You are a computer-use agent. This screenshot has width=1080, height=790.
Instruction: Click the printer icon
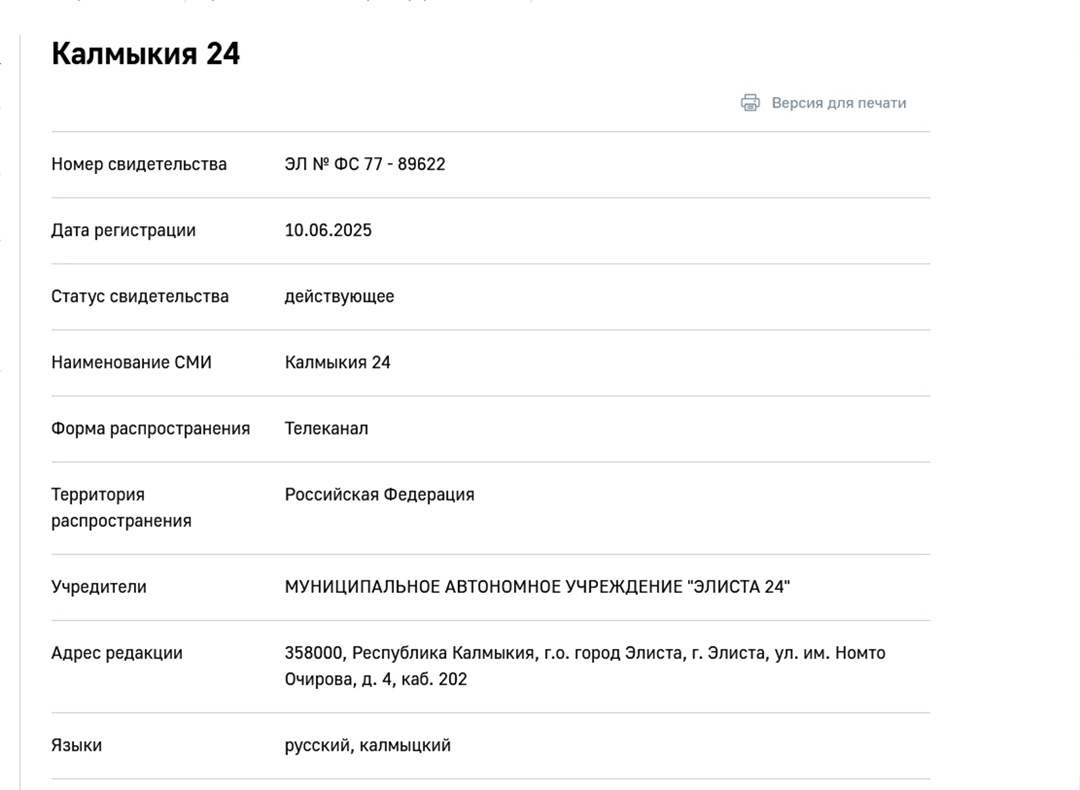click(x=750, y=103)
